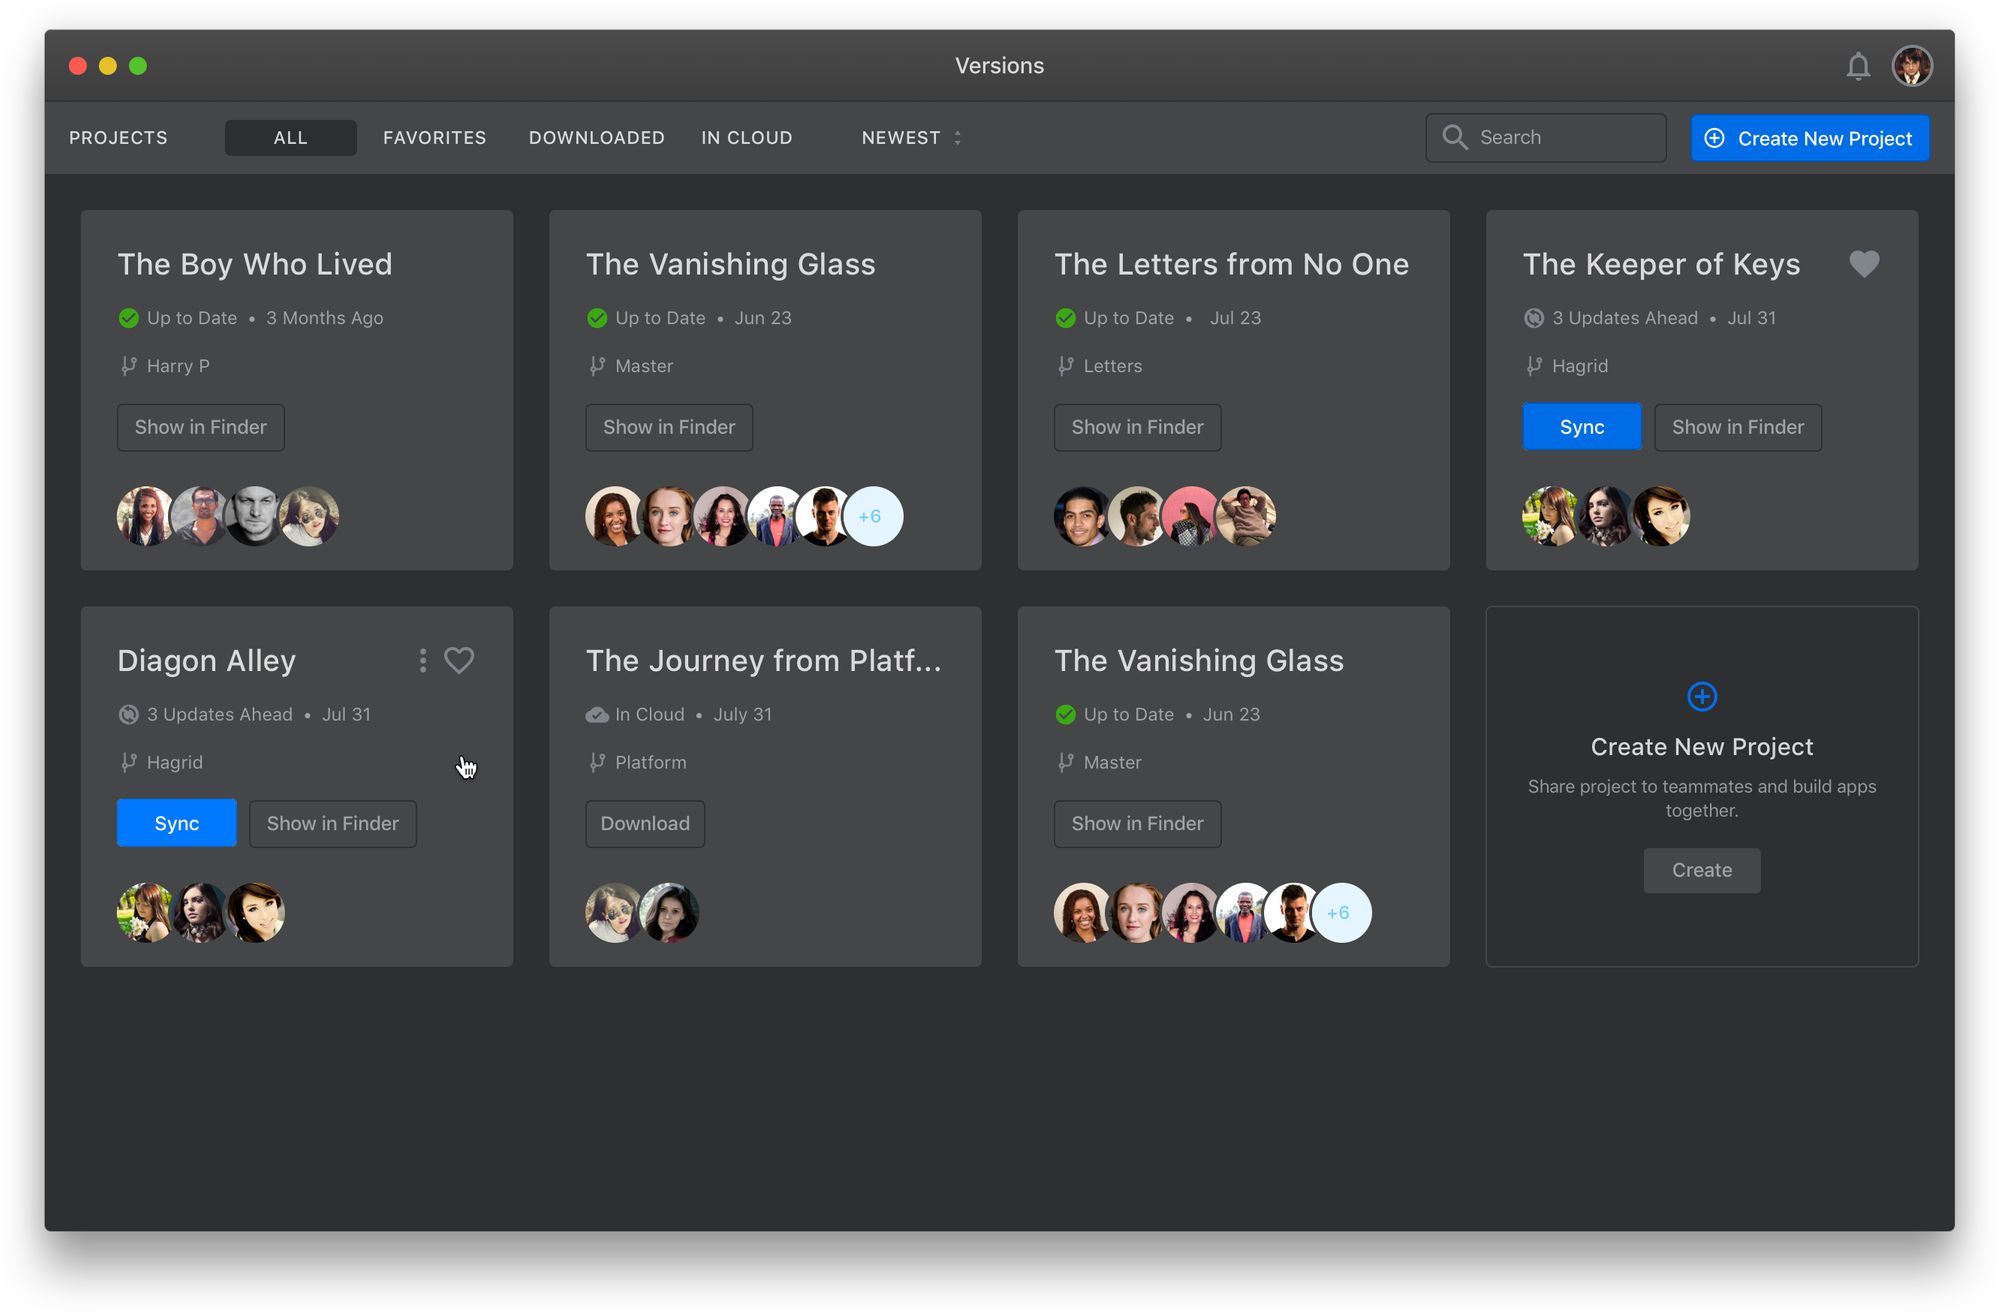Switch to the DOWNLOADED tab

[597, 138]
